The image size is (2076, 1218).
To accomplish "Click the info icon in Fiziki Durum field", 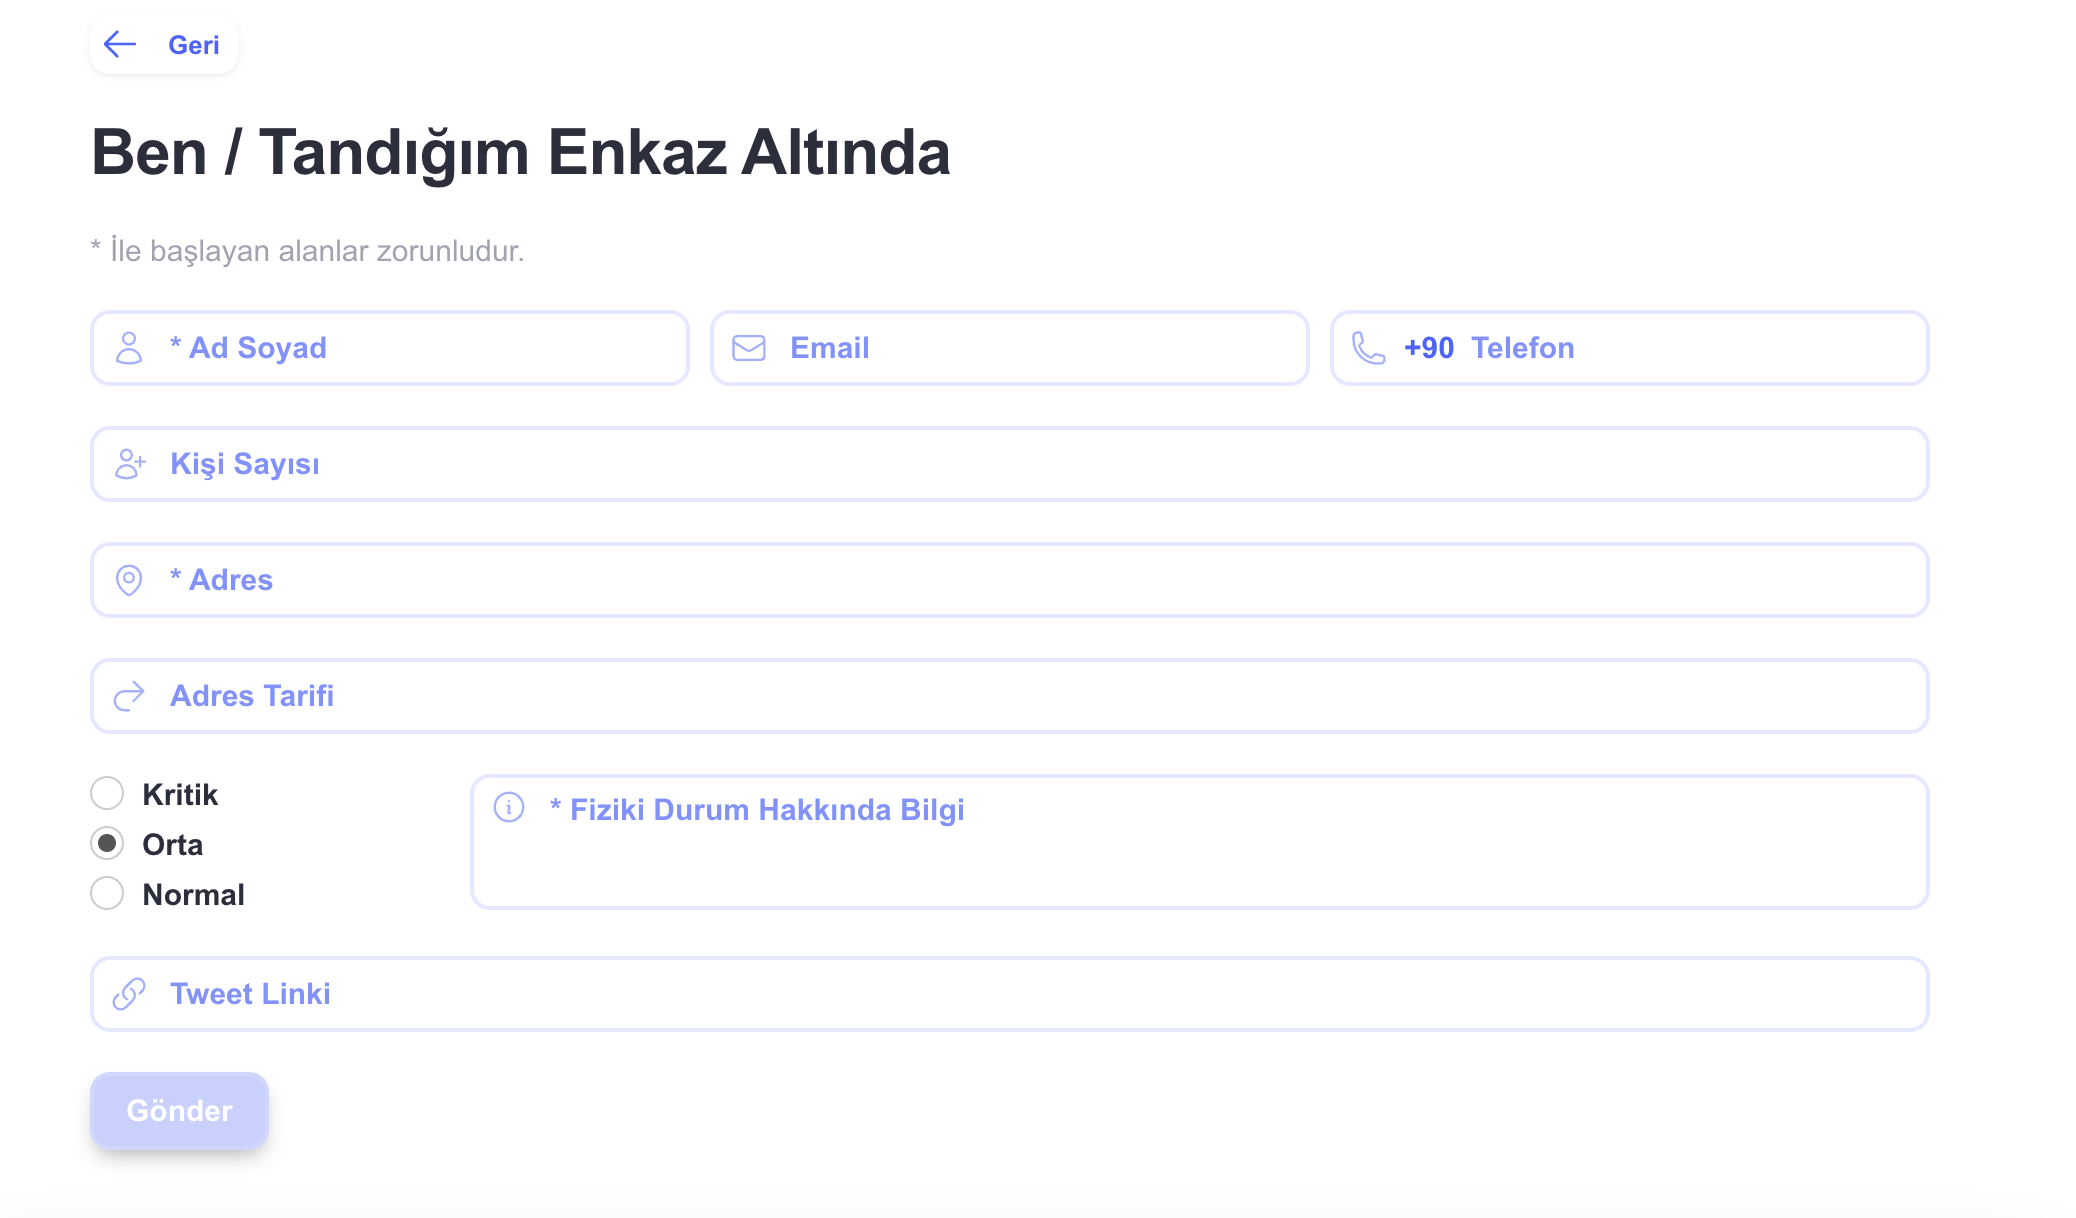I will pos(508,808).
